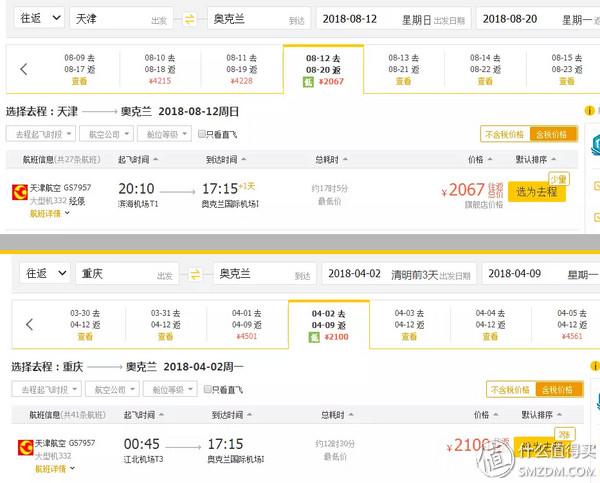The width and height of the screenshot is (600, 483).
Task: Swap Chongqing and Auckland using the exchange icon
Action: tap(195, 274)
